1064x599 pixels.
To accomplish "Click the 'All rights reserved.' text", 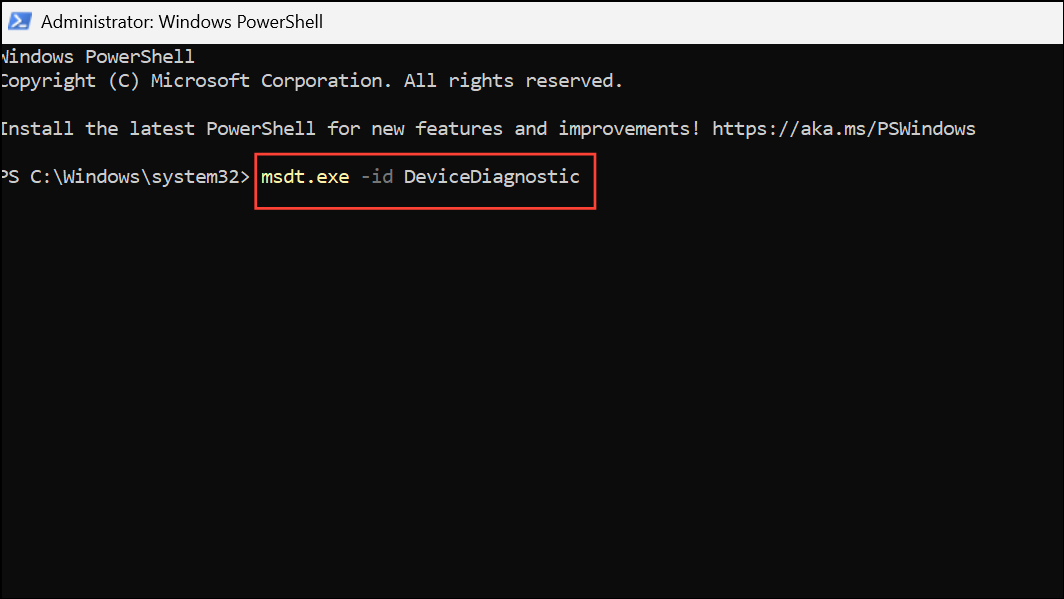I will coord(513,81).
